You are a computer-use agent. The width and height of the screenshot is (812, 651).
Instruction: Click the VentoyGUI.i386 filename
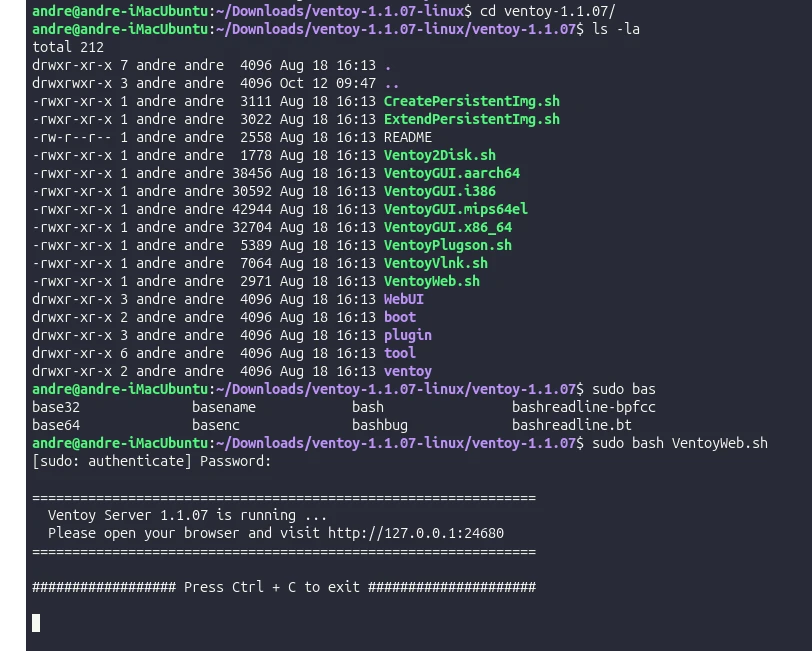[440, 191]
